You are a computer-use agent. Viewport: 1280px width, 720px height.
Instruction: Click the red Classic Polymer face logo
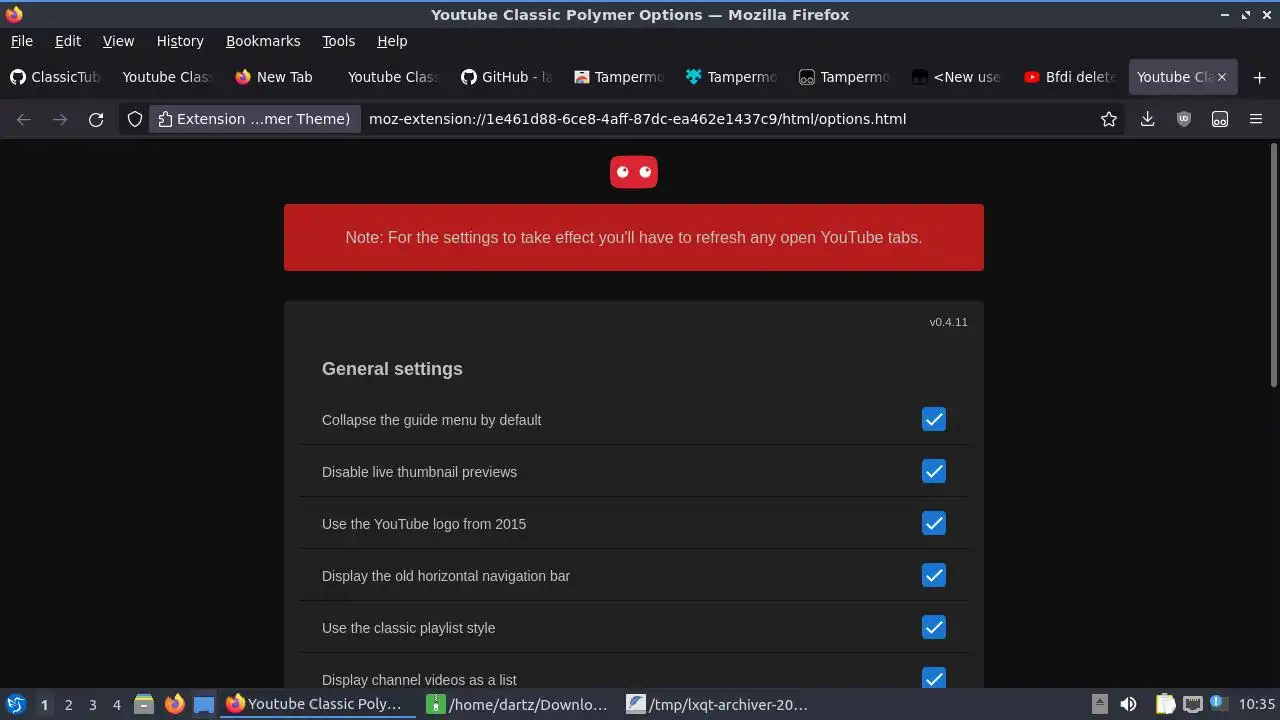point(634,172)
